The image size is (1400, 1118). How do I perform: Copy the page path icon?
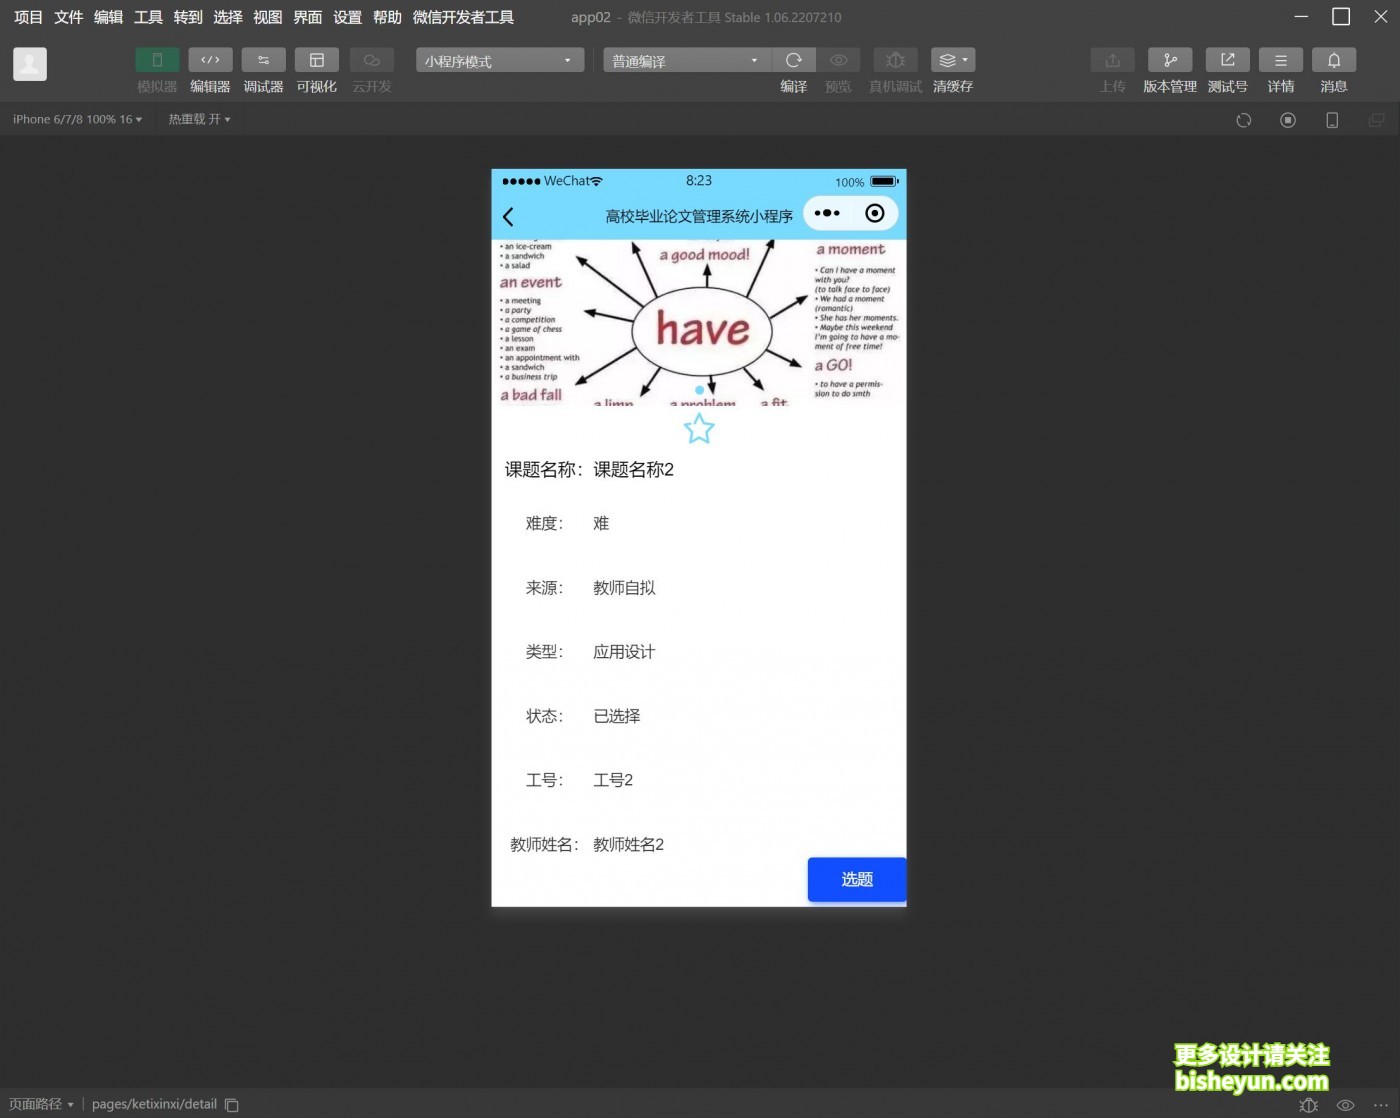point(232,1105)
